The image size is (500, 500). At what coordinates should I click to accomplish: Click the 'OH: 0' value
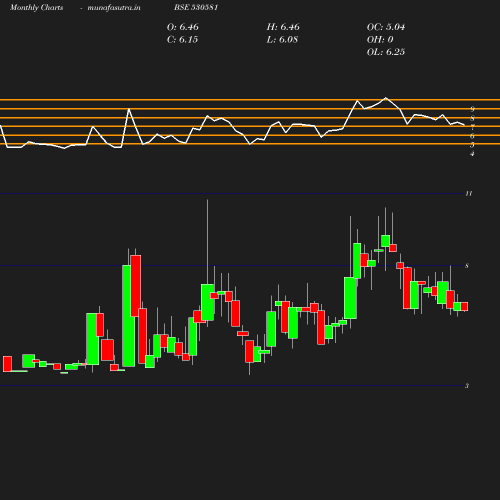[x=380, y=40]
